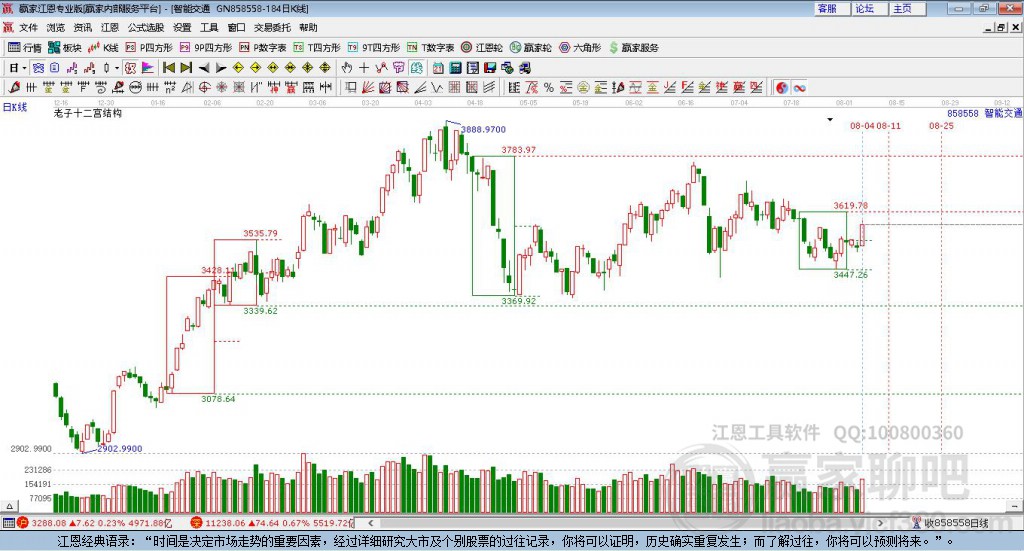1024x551 pixels.
Task: Click the scrollbar right arrow
Action: (x=880, y=522)
